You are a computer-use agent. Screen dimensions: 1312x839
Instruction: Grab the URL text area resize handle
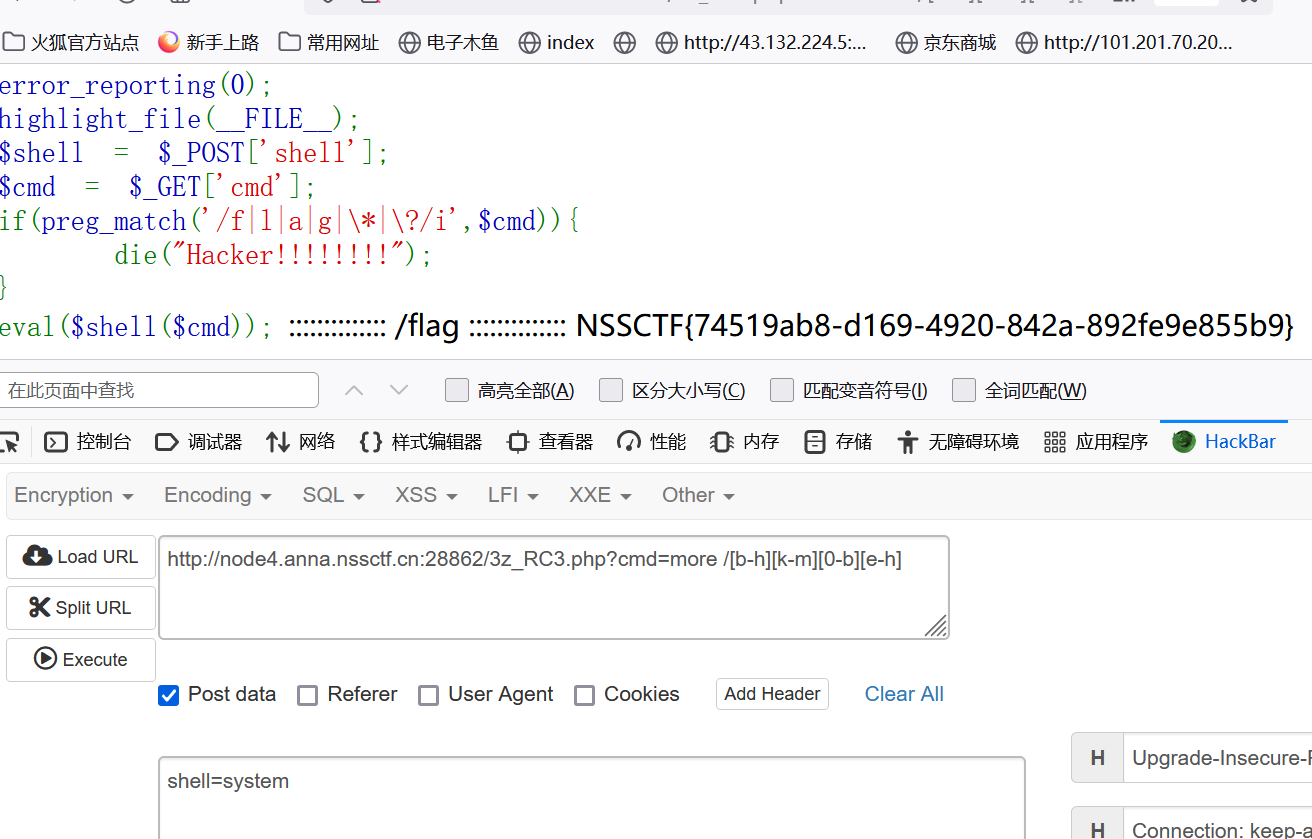tap(936, 626)
